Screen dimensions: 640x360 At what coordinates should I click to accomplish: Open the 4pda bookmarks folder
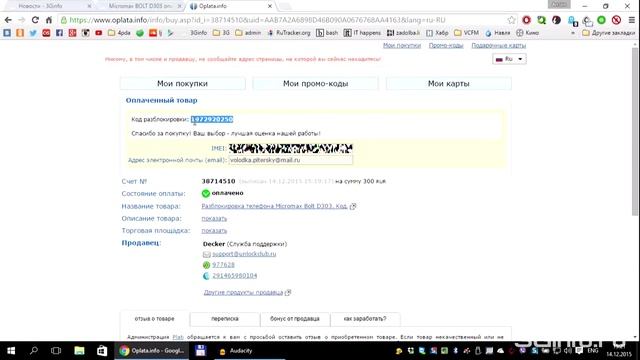[x=119, y=33]
